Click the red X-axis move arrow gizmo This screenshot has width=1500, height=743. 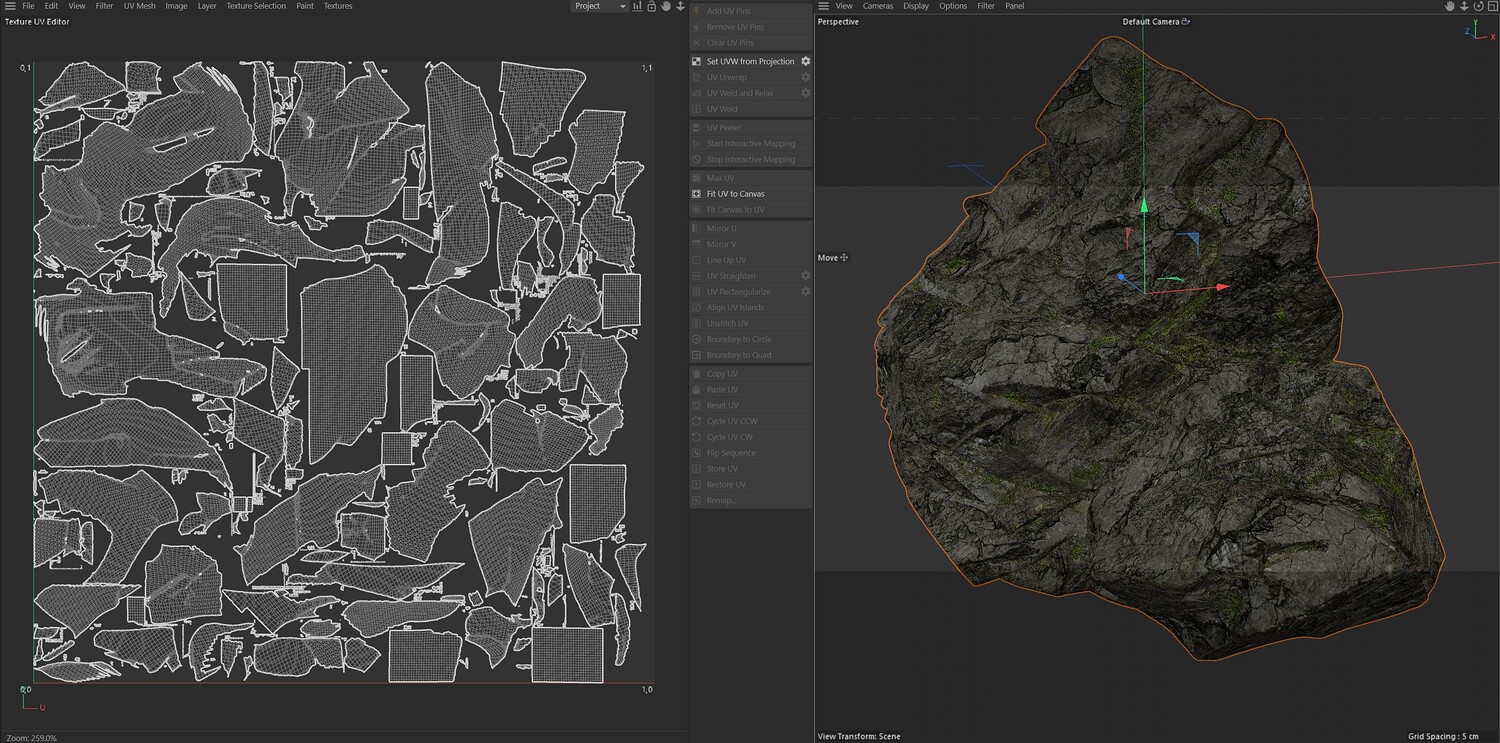[1222, 288]
